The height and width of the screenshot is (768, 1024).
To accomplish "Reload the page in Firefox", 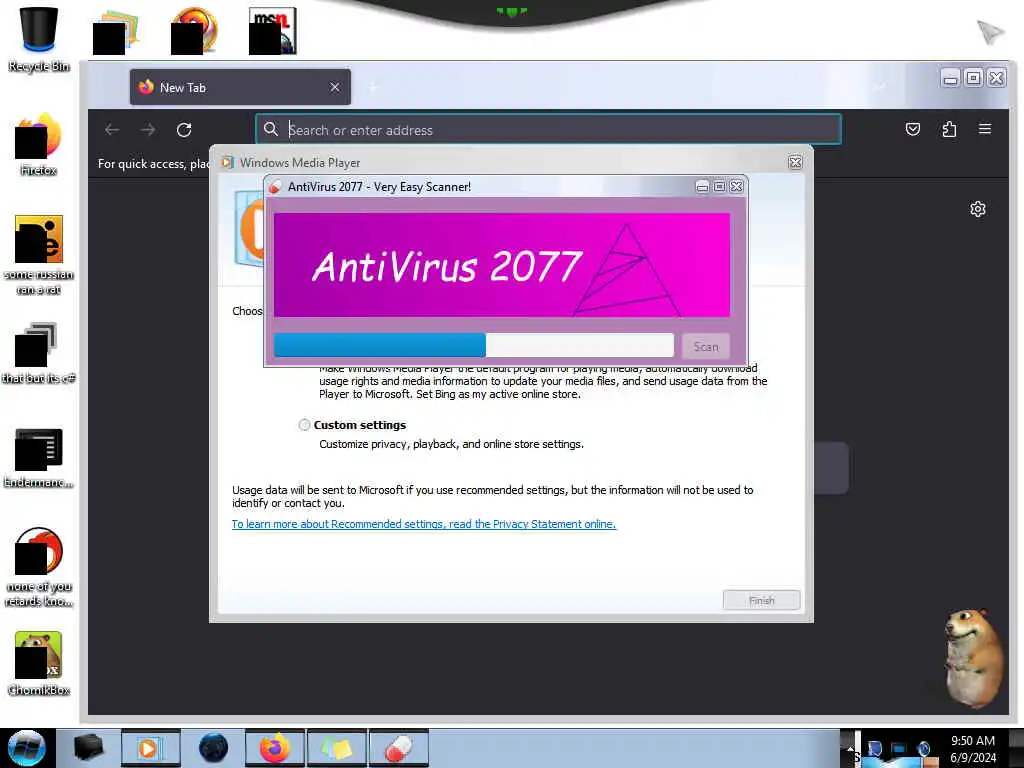I will [184, 129].
